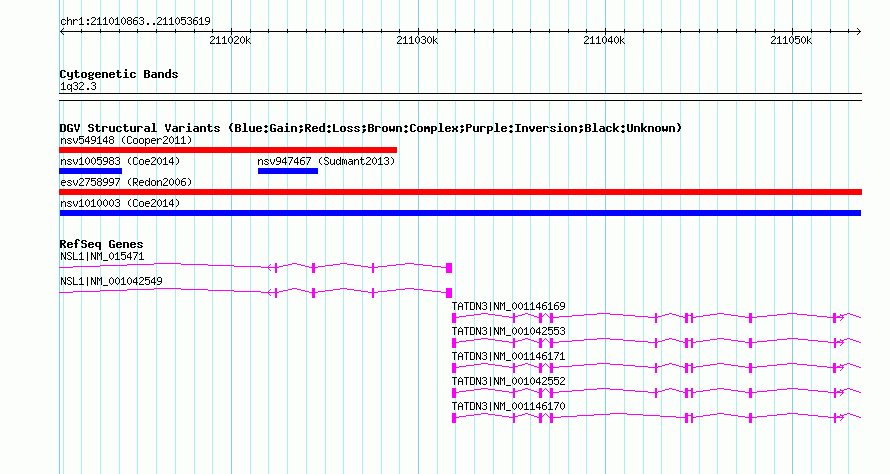This screenshot has width=890, height=474.
Task: Select the blue nsv1010003 gain bar
Action: (x=460, y=213)
